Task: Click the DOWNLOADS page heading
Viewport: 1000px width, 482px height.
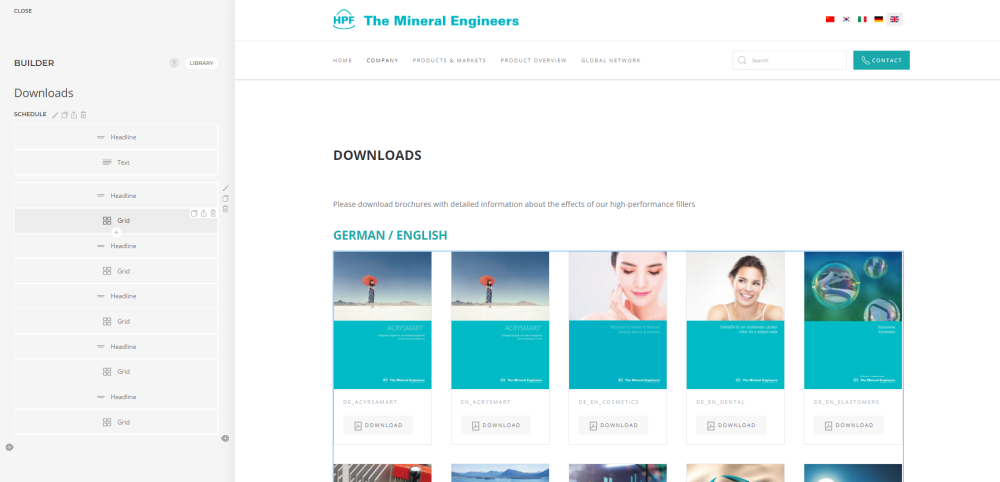Action: [377, 155]
